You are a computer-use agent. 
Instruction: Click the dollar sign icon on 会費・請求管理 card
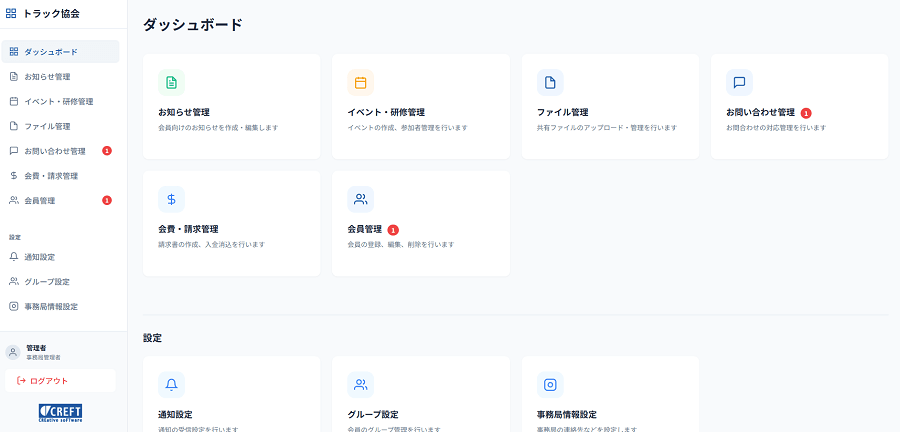click(x=171, y=199)
